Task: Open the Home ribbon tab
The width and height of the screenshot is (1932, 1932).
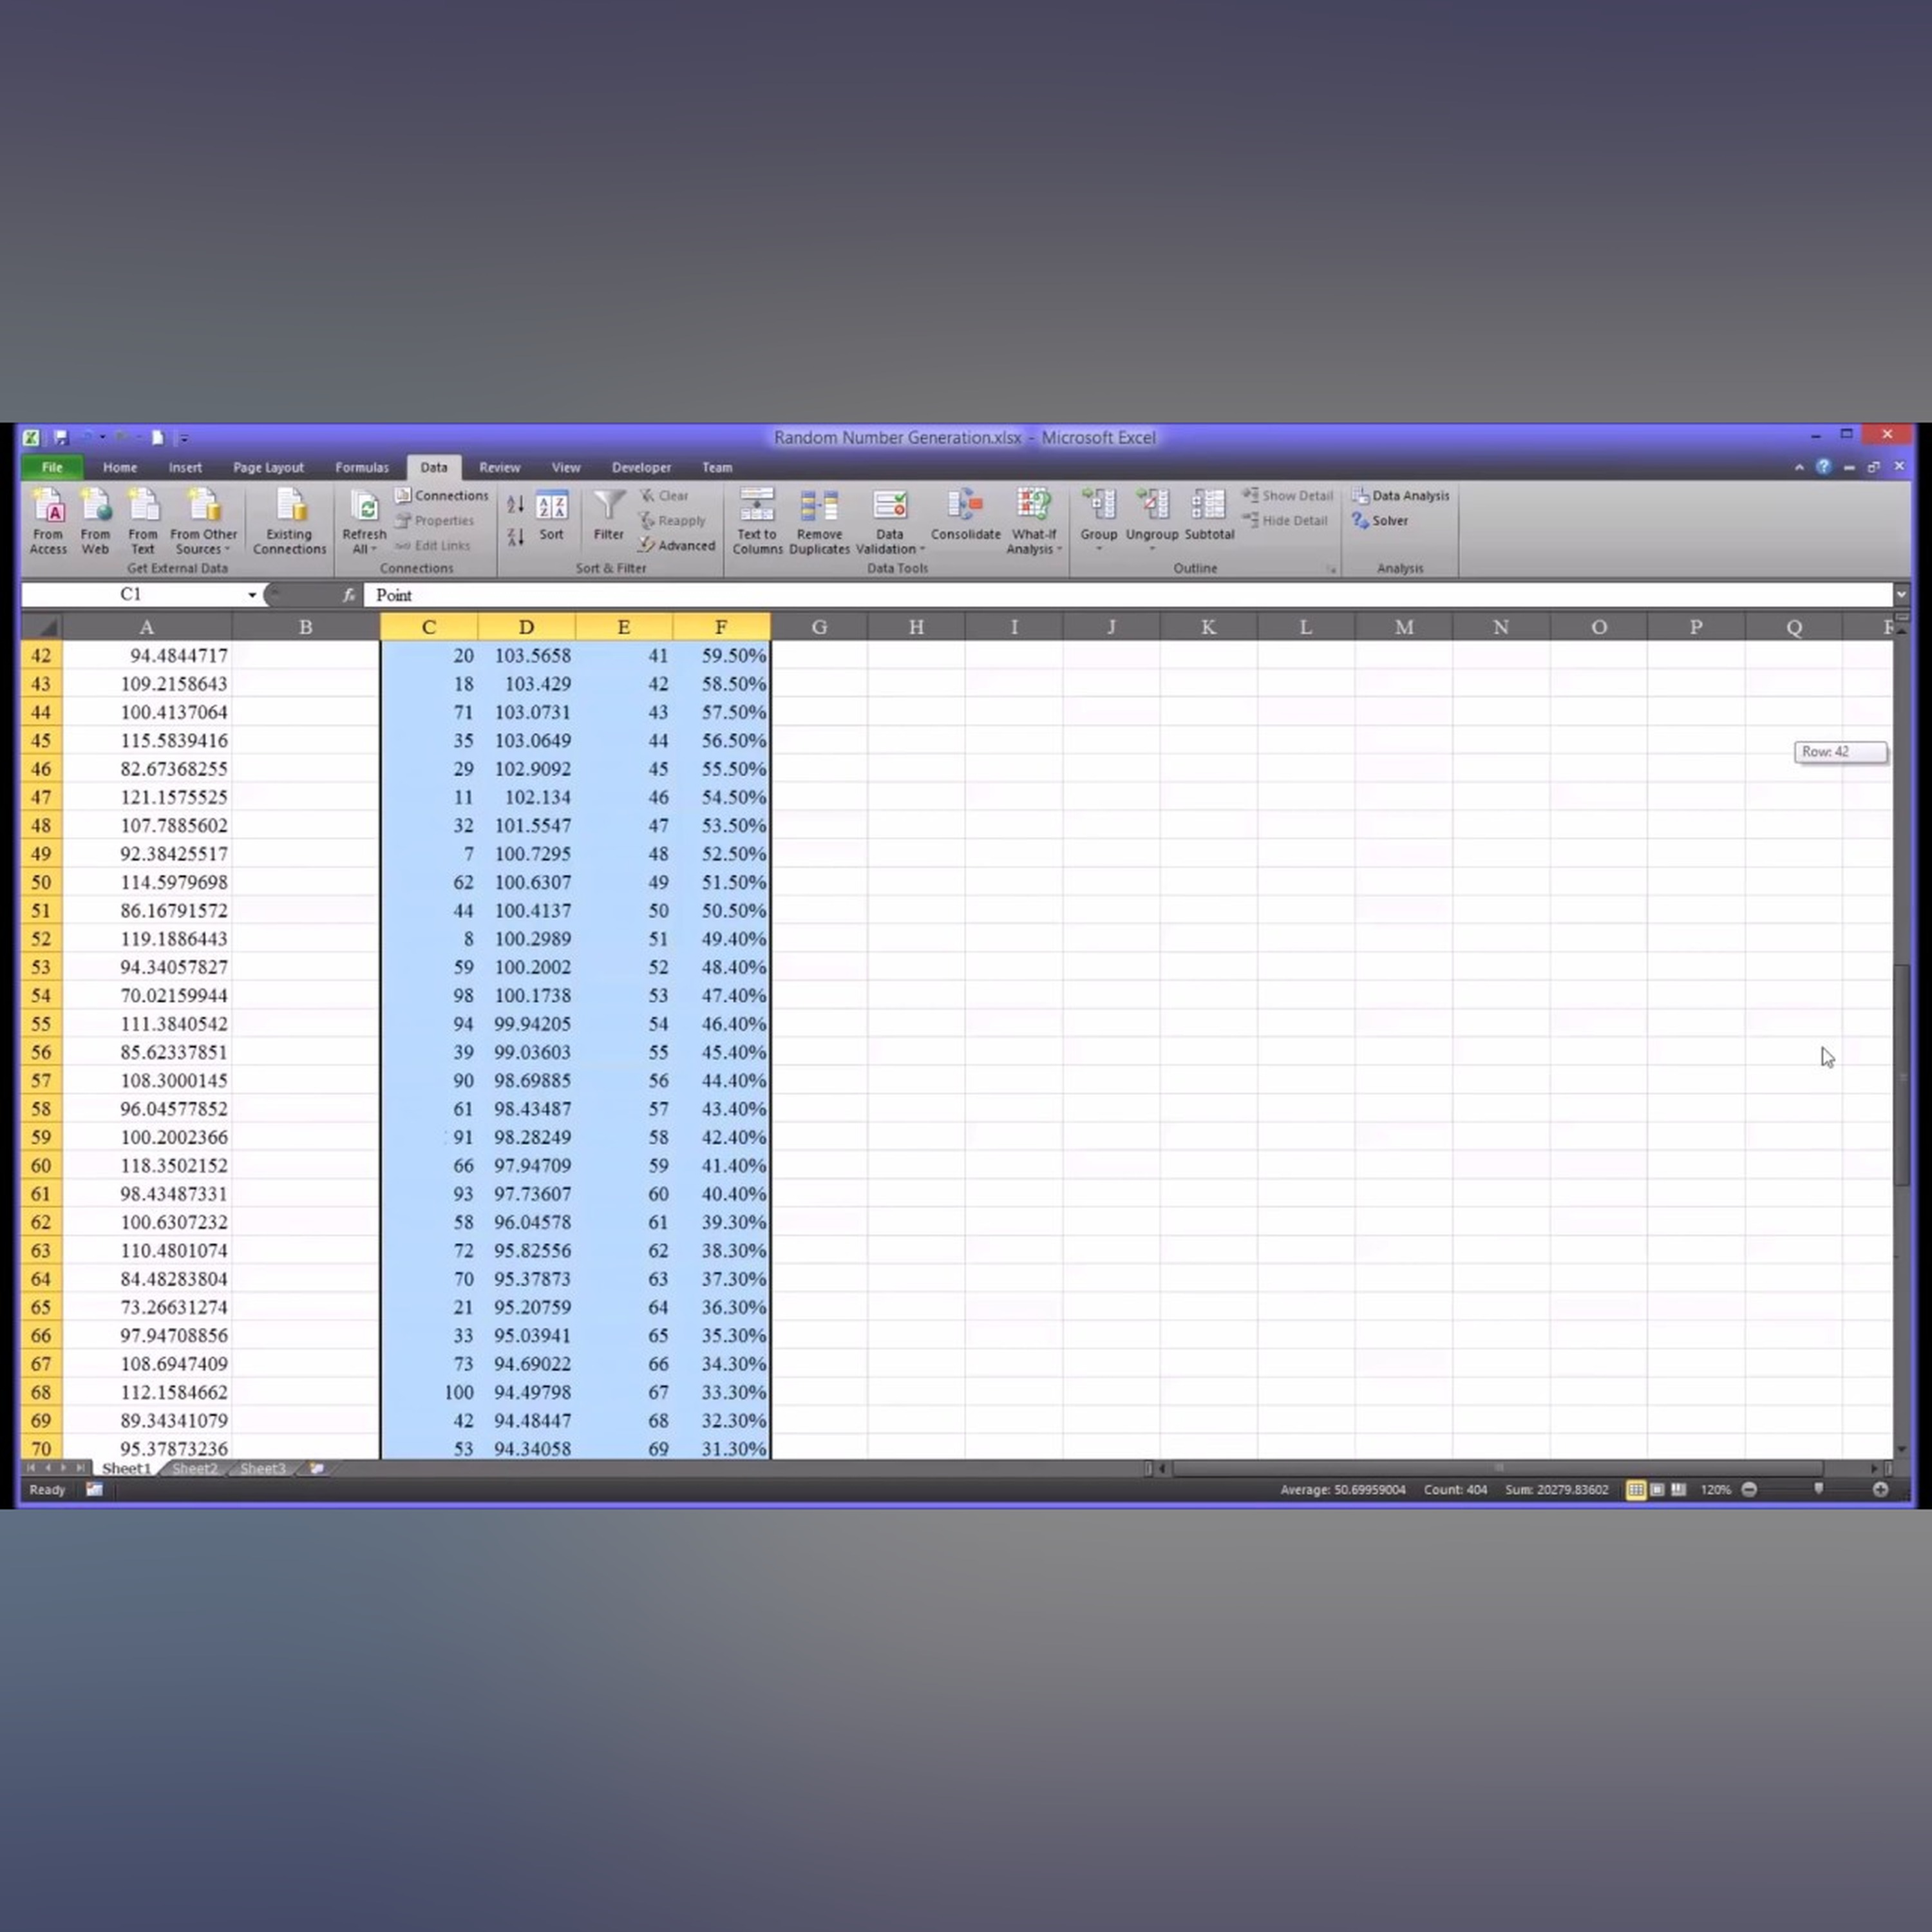Action: 120,467
